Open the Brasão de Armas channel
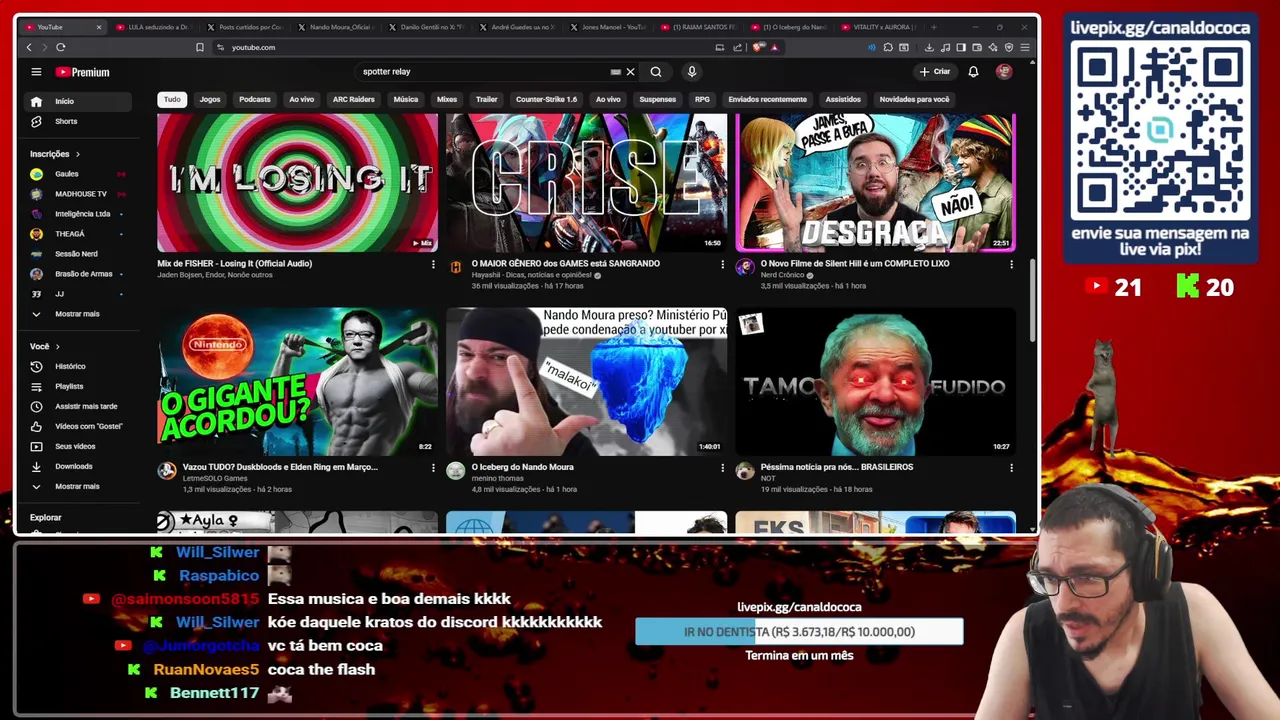The height and width of the screenshot is (720, 1280). 78,274
